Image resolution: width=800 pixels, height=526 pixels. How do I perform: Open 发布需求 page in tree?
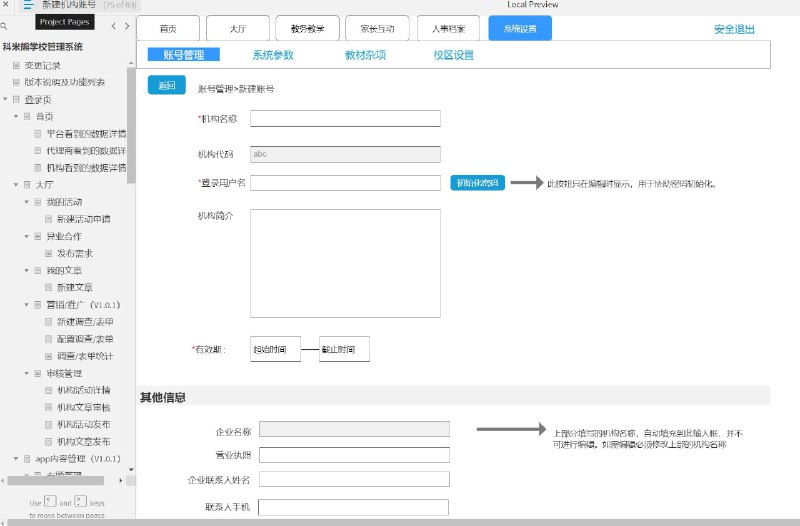click(x=75, y=254)
